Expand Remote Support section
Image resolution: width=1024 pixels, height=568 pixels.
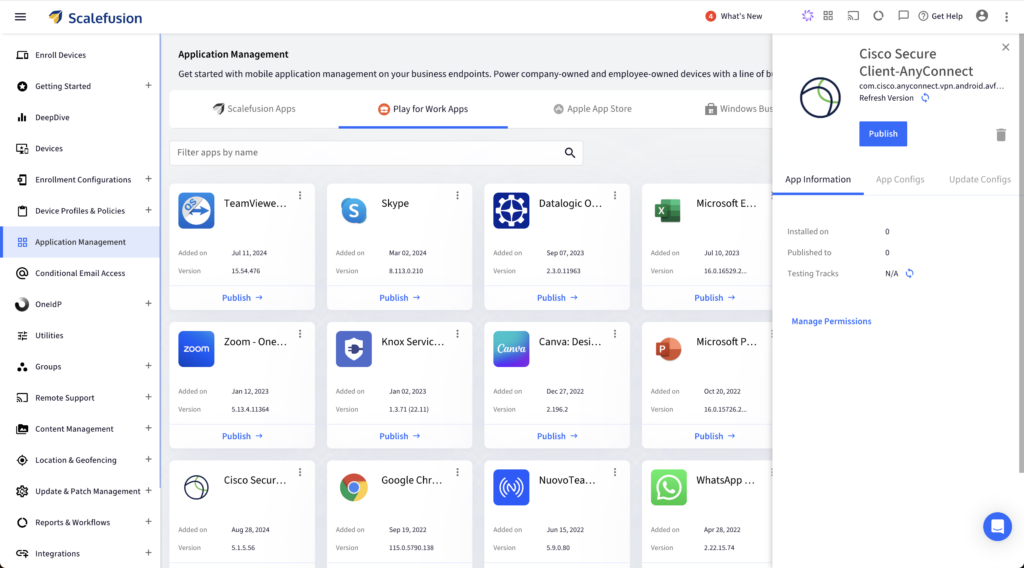pyautogui.click(x=148, y=397)
